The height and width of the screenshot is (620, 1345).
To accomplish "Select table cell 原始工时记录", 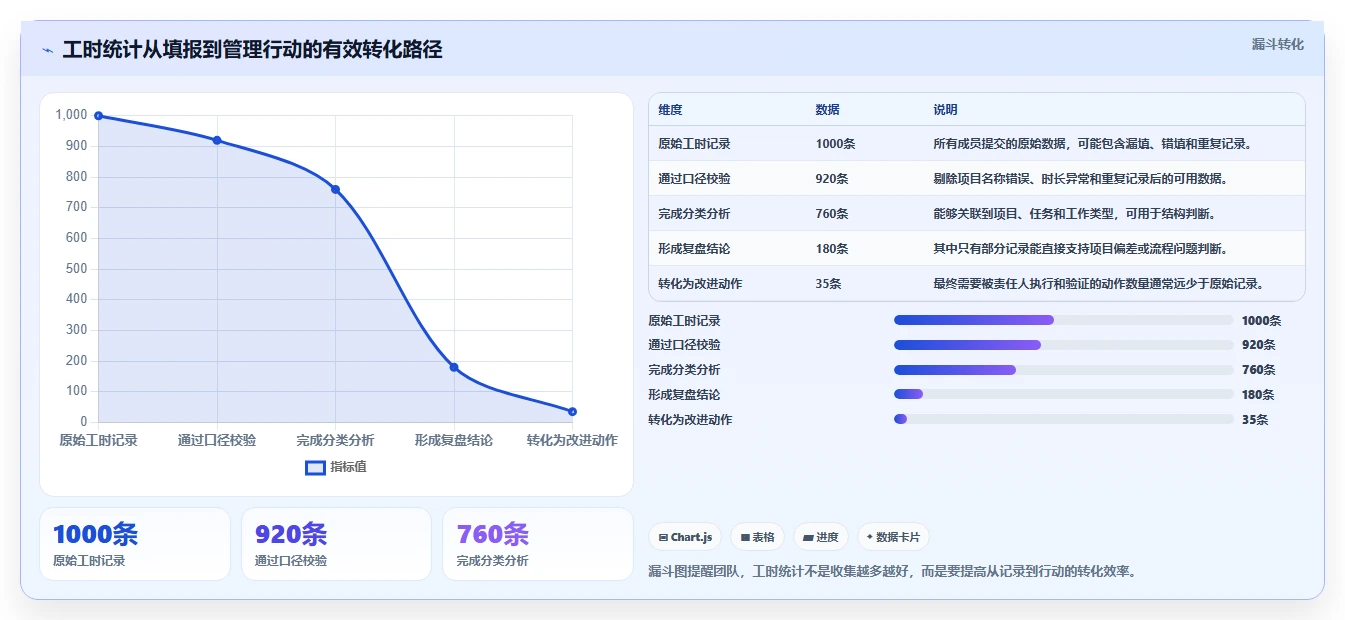I will (694, 144).
